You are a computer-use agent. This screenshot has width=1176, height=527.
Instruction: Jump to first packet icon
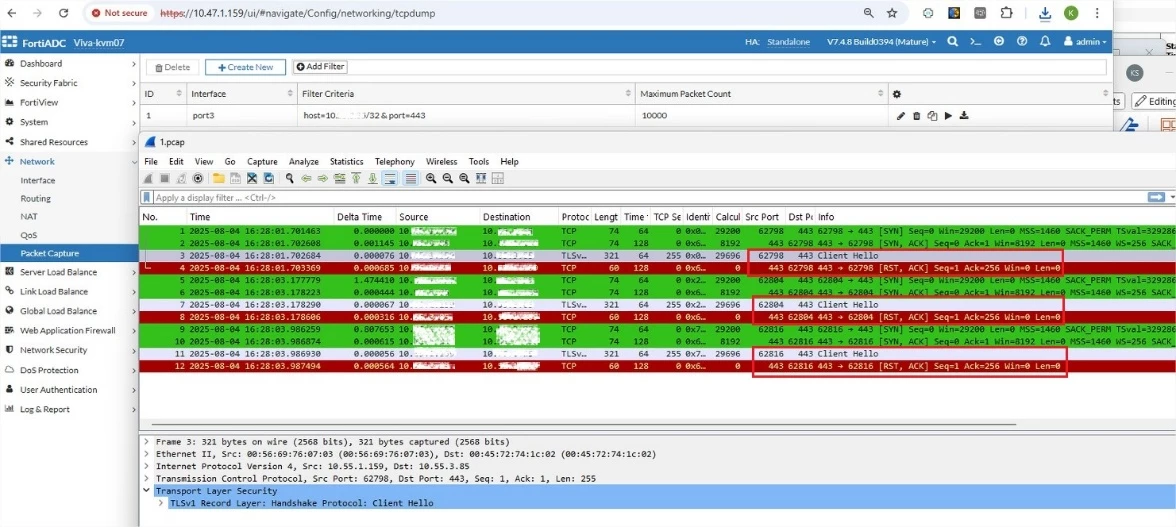point(356,178)
